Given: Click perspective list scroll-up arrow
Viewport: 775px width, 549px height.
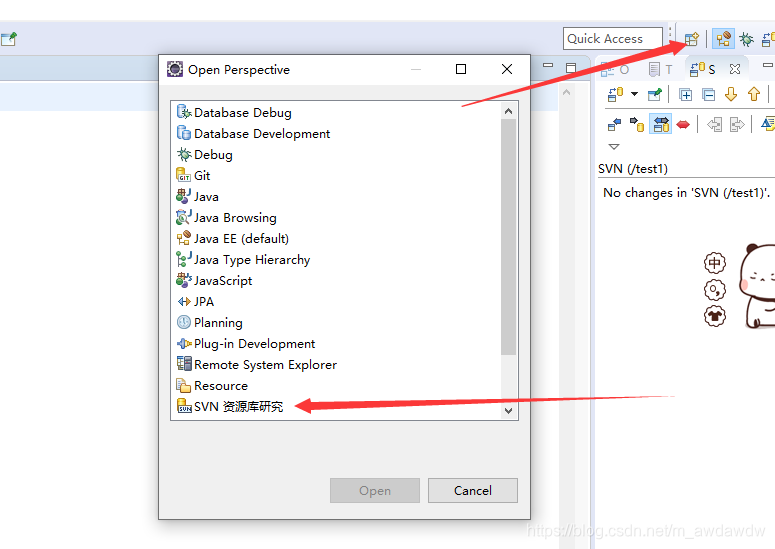Looking at the screenshot, I should (508, 112).
